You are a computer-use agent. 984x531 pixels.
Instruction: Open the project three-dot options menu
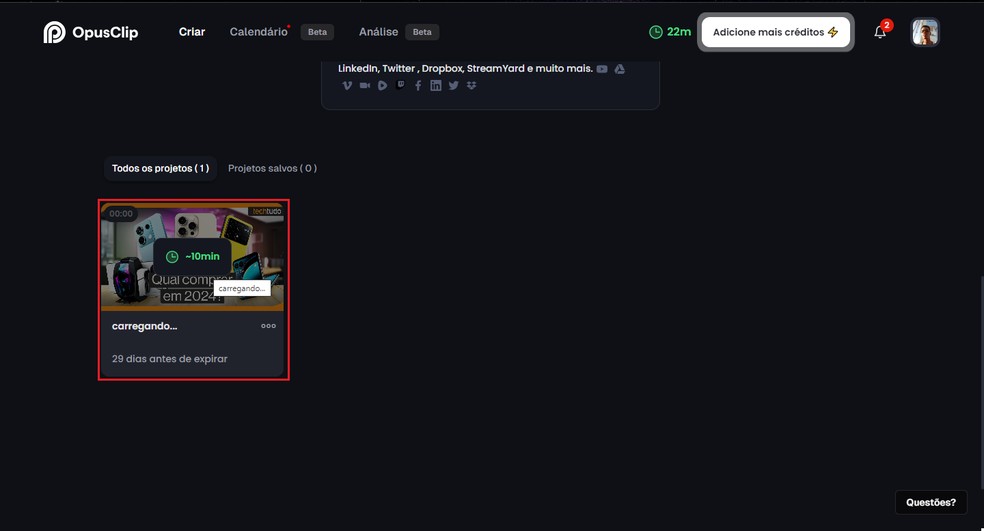[269, 326]
